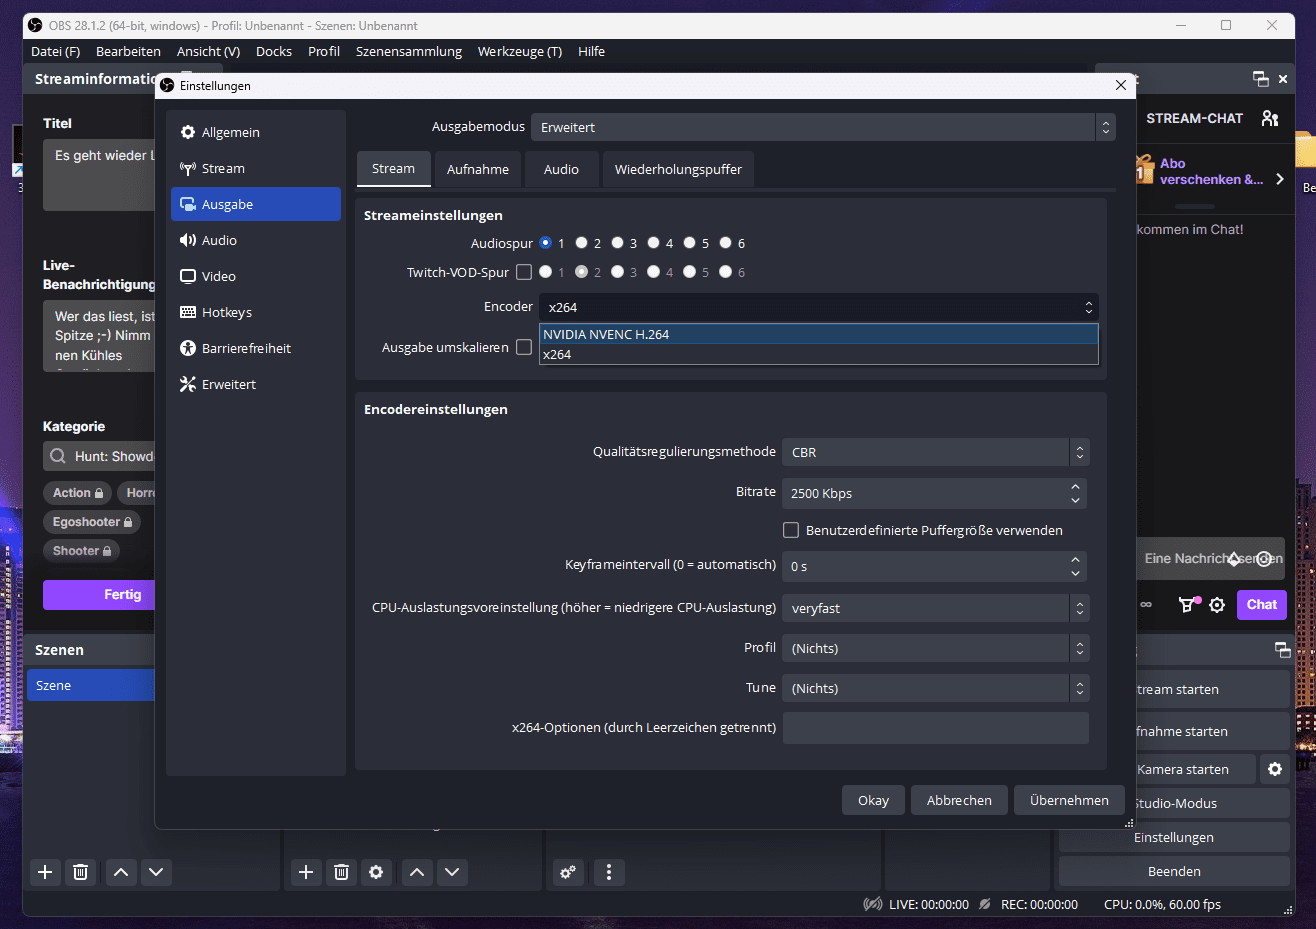Open the Qualitätsregulierungsmethode dropdown

935,452
